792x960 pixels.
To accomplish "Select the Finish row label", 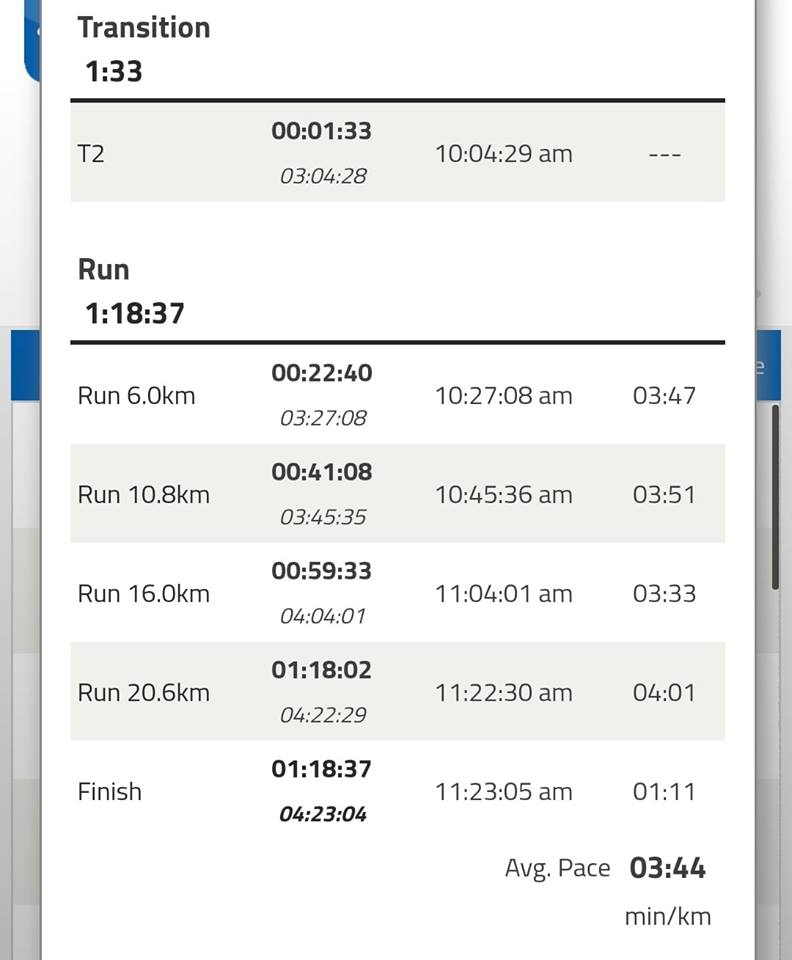I will (110, 792).
